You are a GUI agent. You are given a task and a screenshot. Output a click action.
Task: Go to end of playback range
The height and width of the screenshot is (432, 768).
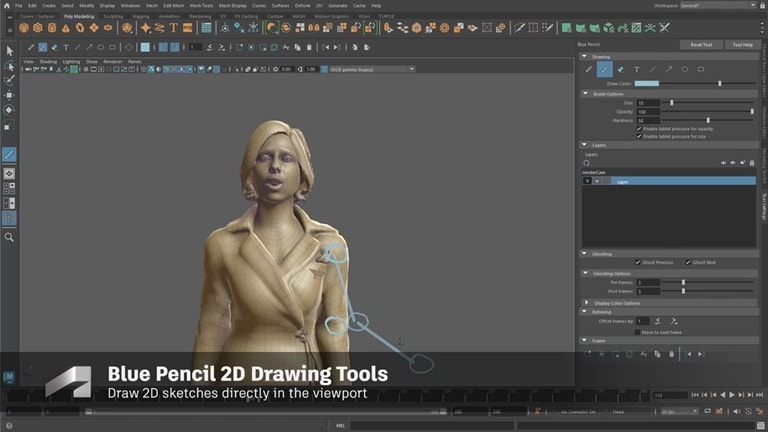click(x=760, y=395)
